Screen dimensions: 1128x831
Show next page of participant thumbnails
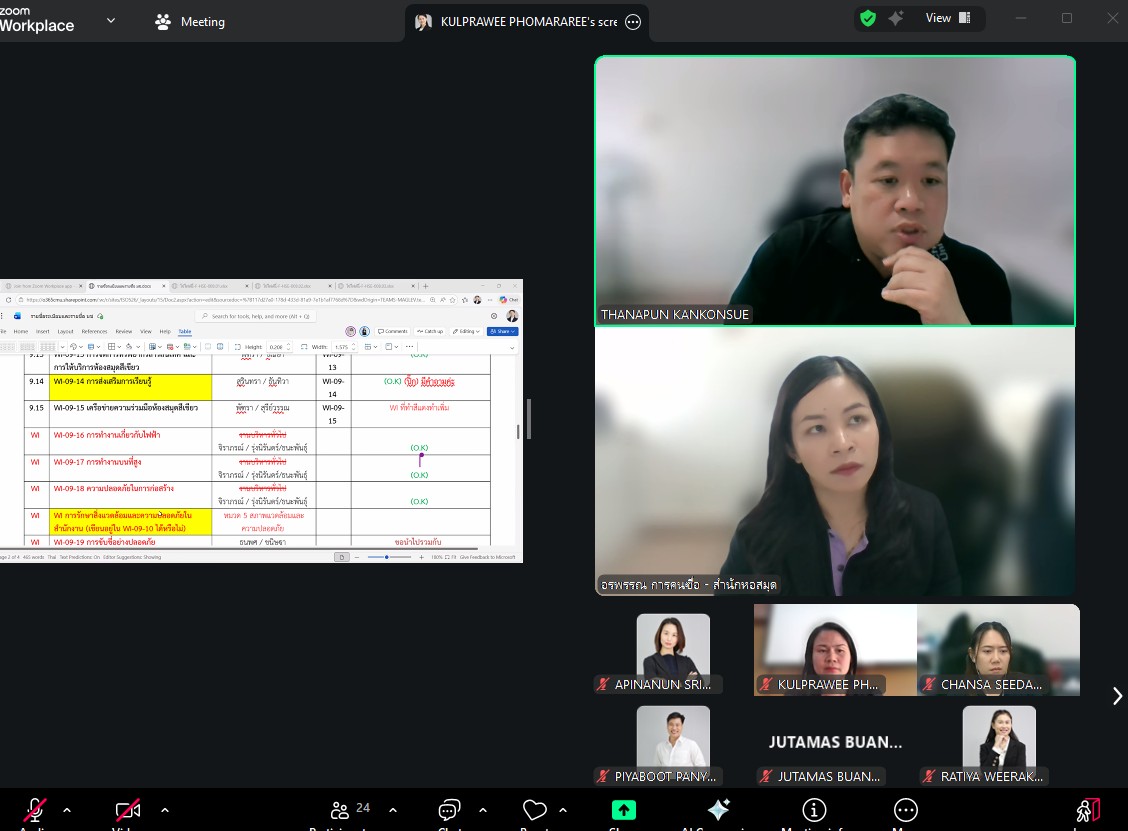coord(1117,696)
